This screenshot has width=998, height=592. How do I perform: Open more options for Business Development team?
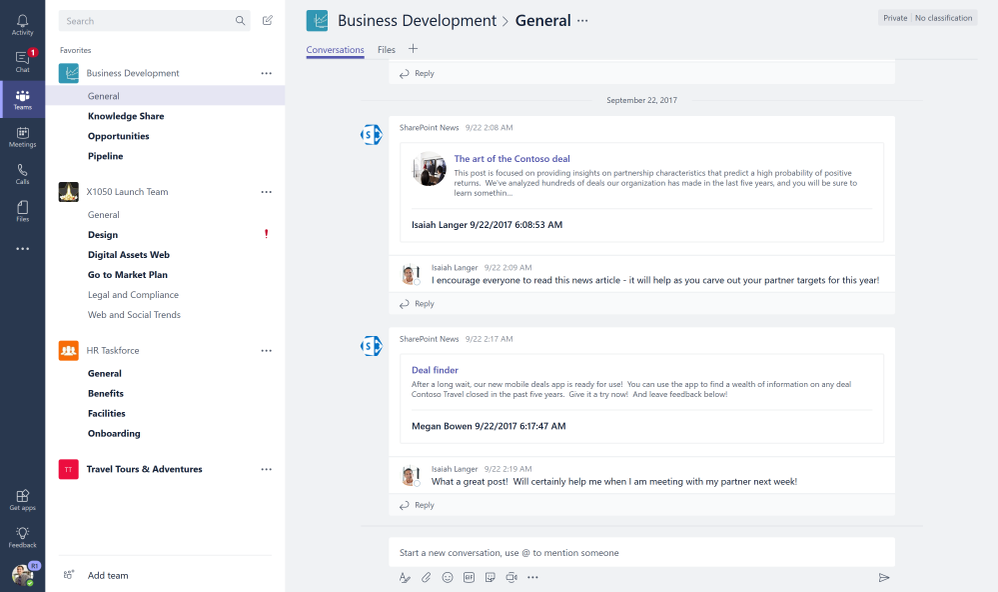266,73
